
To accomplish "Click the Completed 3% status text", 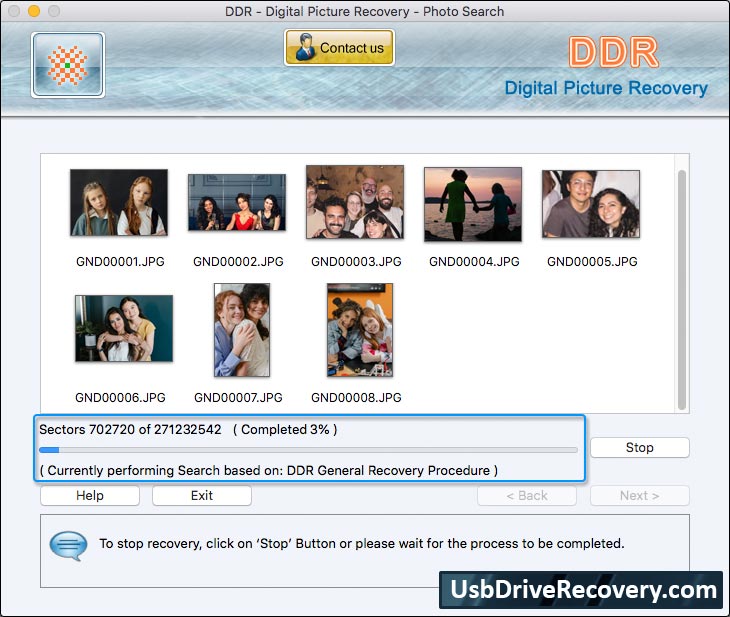I will tap(285, 429).
